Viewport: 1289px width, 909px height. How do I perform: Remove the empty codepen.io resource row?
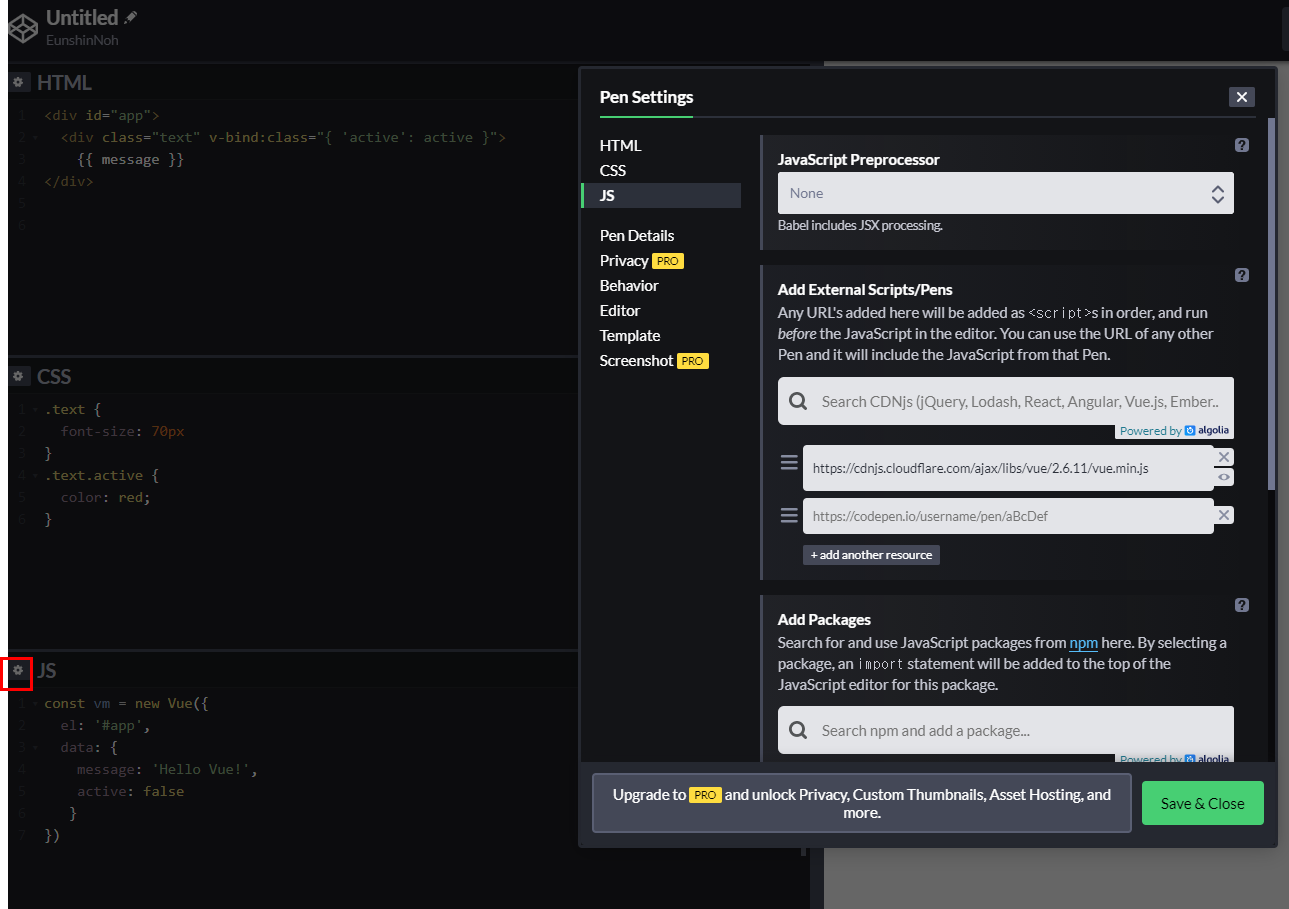pos(1225,515)
